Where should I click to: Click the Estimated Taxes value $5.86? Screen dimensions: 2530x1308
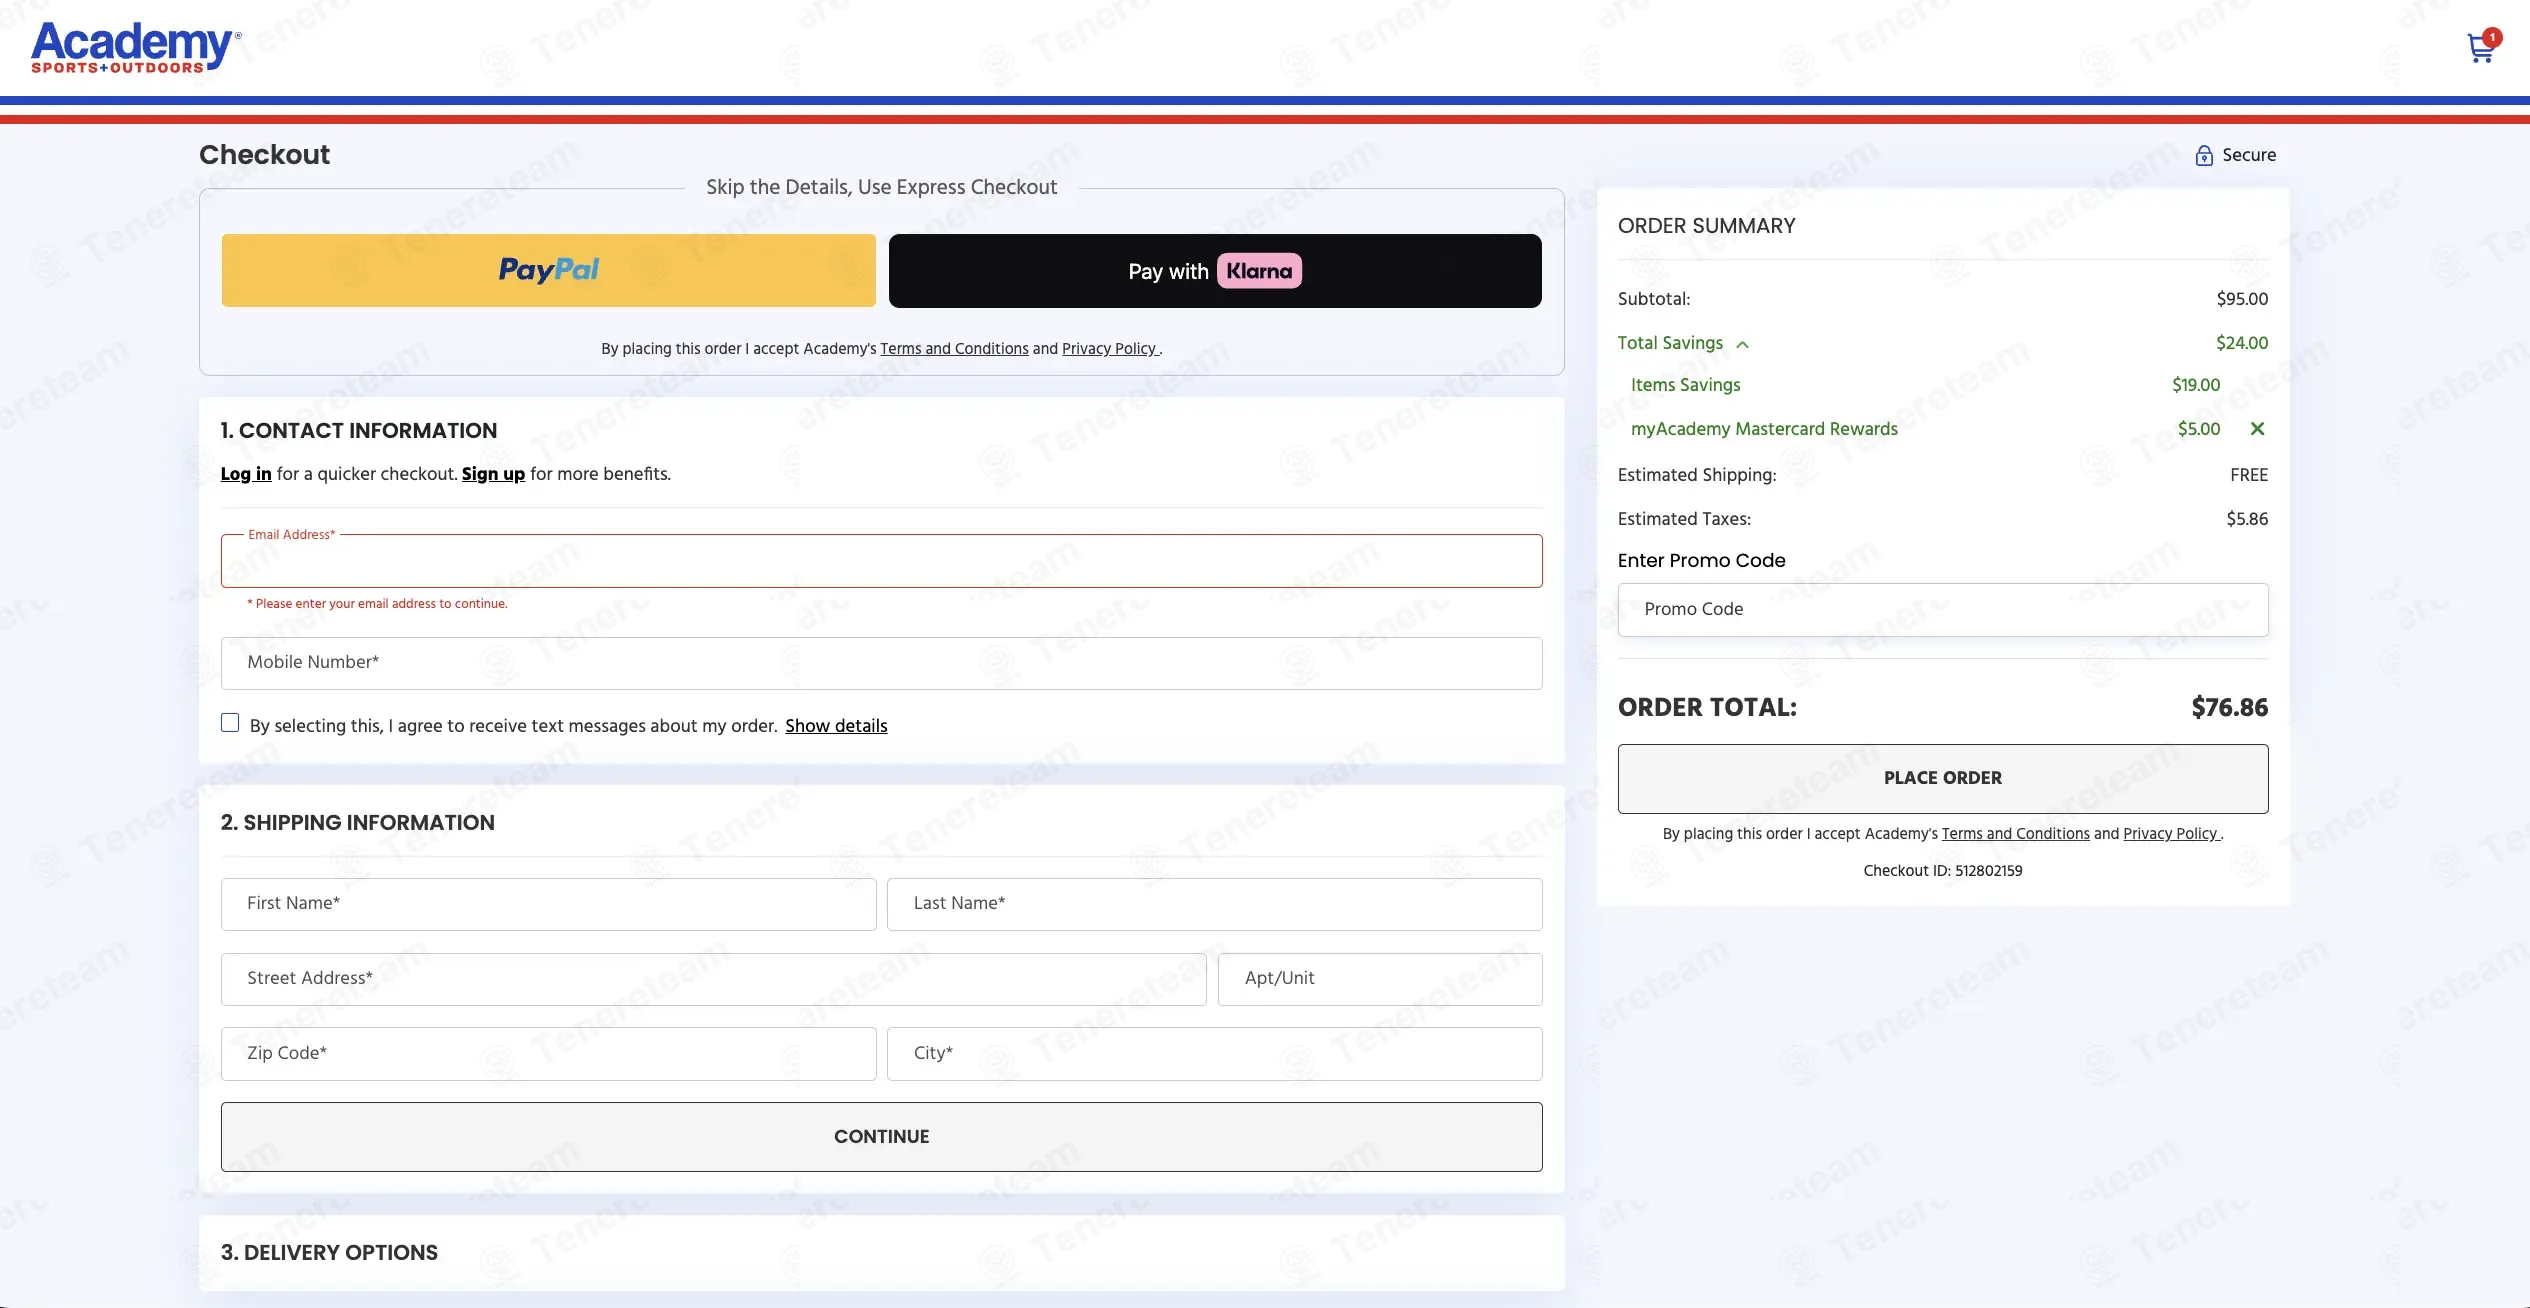click(2247, 519)
